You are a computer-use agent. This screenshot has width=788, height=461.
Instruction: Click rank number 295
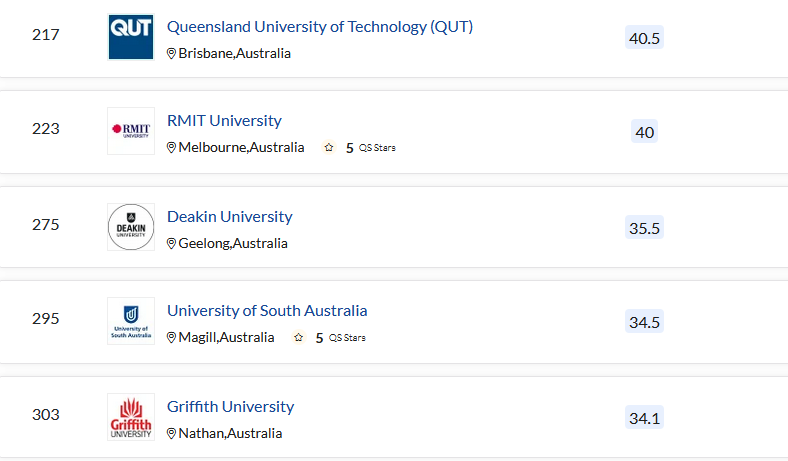click(46, 319)
